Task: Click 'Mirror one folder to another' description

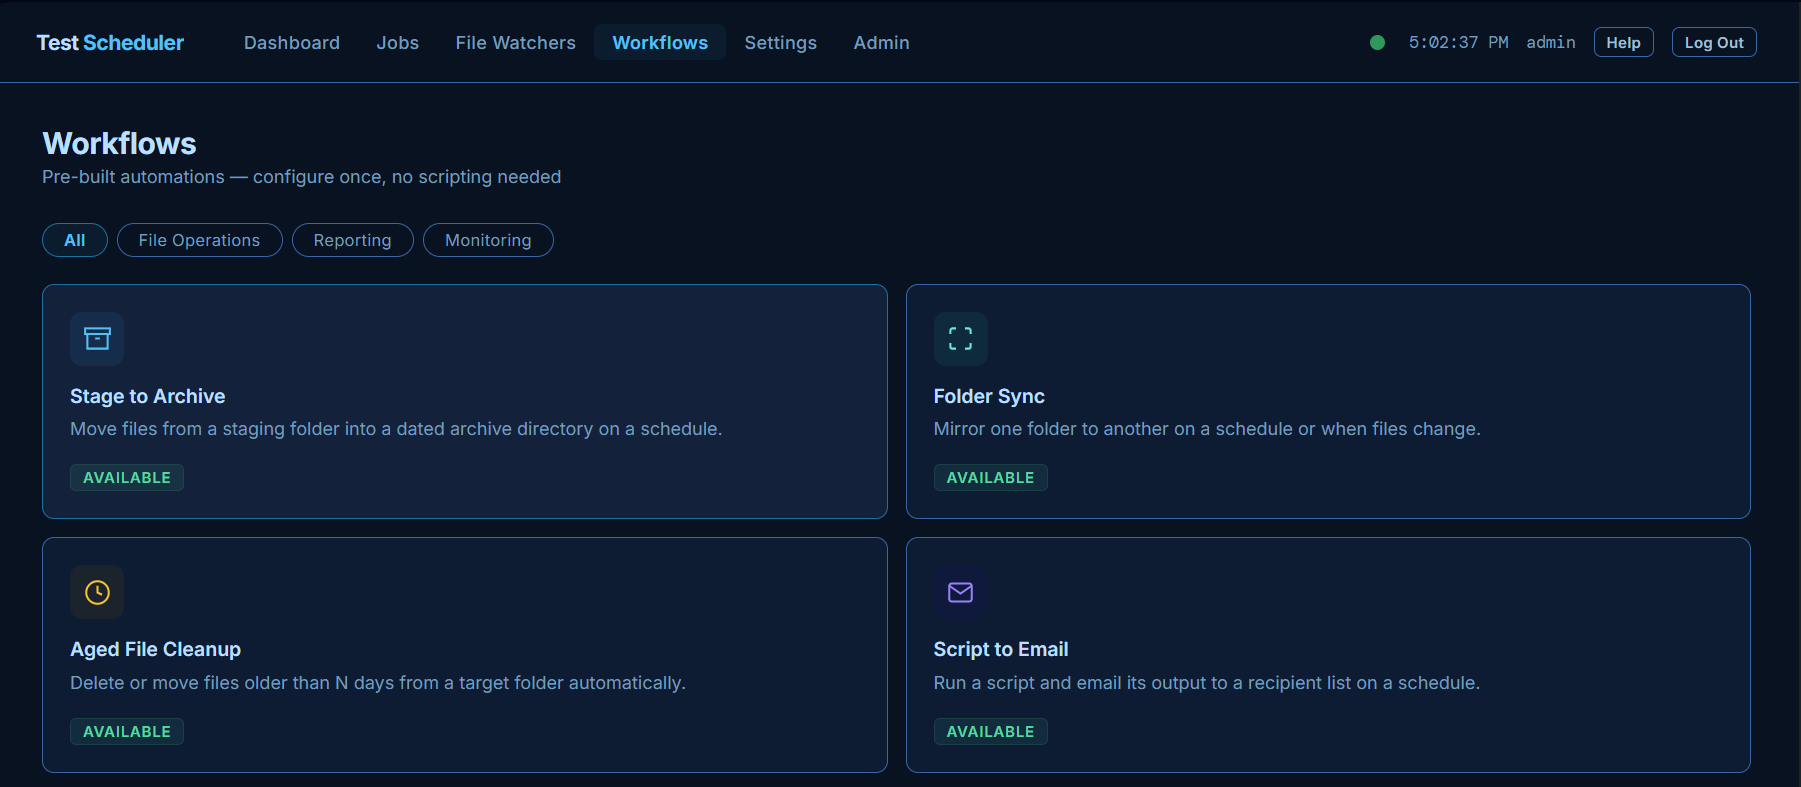Action: 1207,429
